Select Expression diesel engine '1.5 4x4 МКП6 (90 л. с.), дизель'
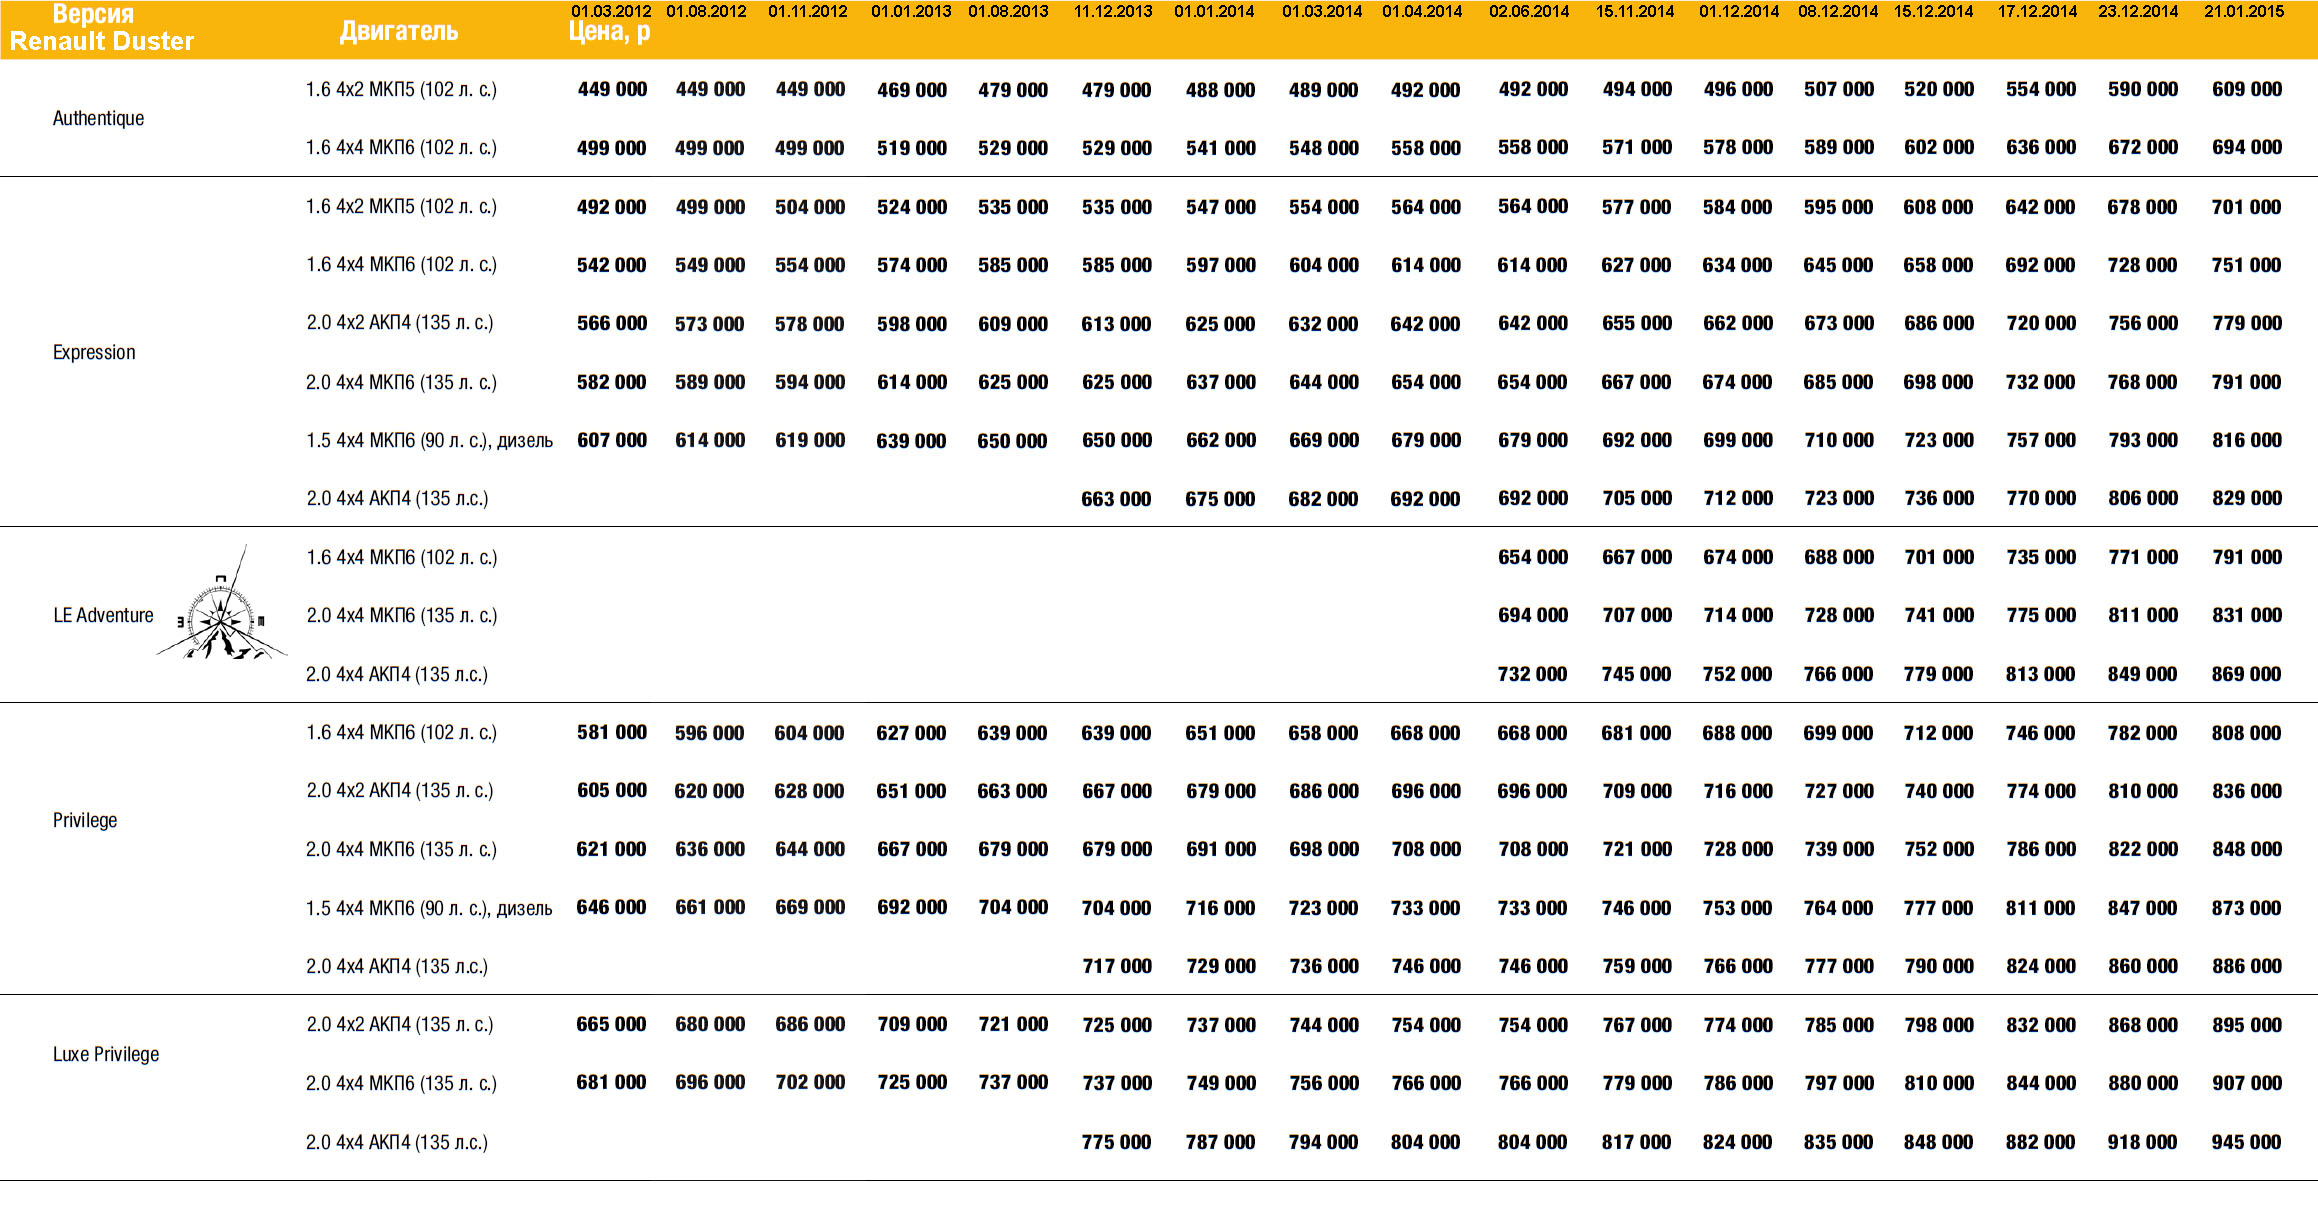The height and width of the screenshot is (1213, 2318). click(x=430, y=440)
